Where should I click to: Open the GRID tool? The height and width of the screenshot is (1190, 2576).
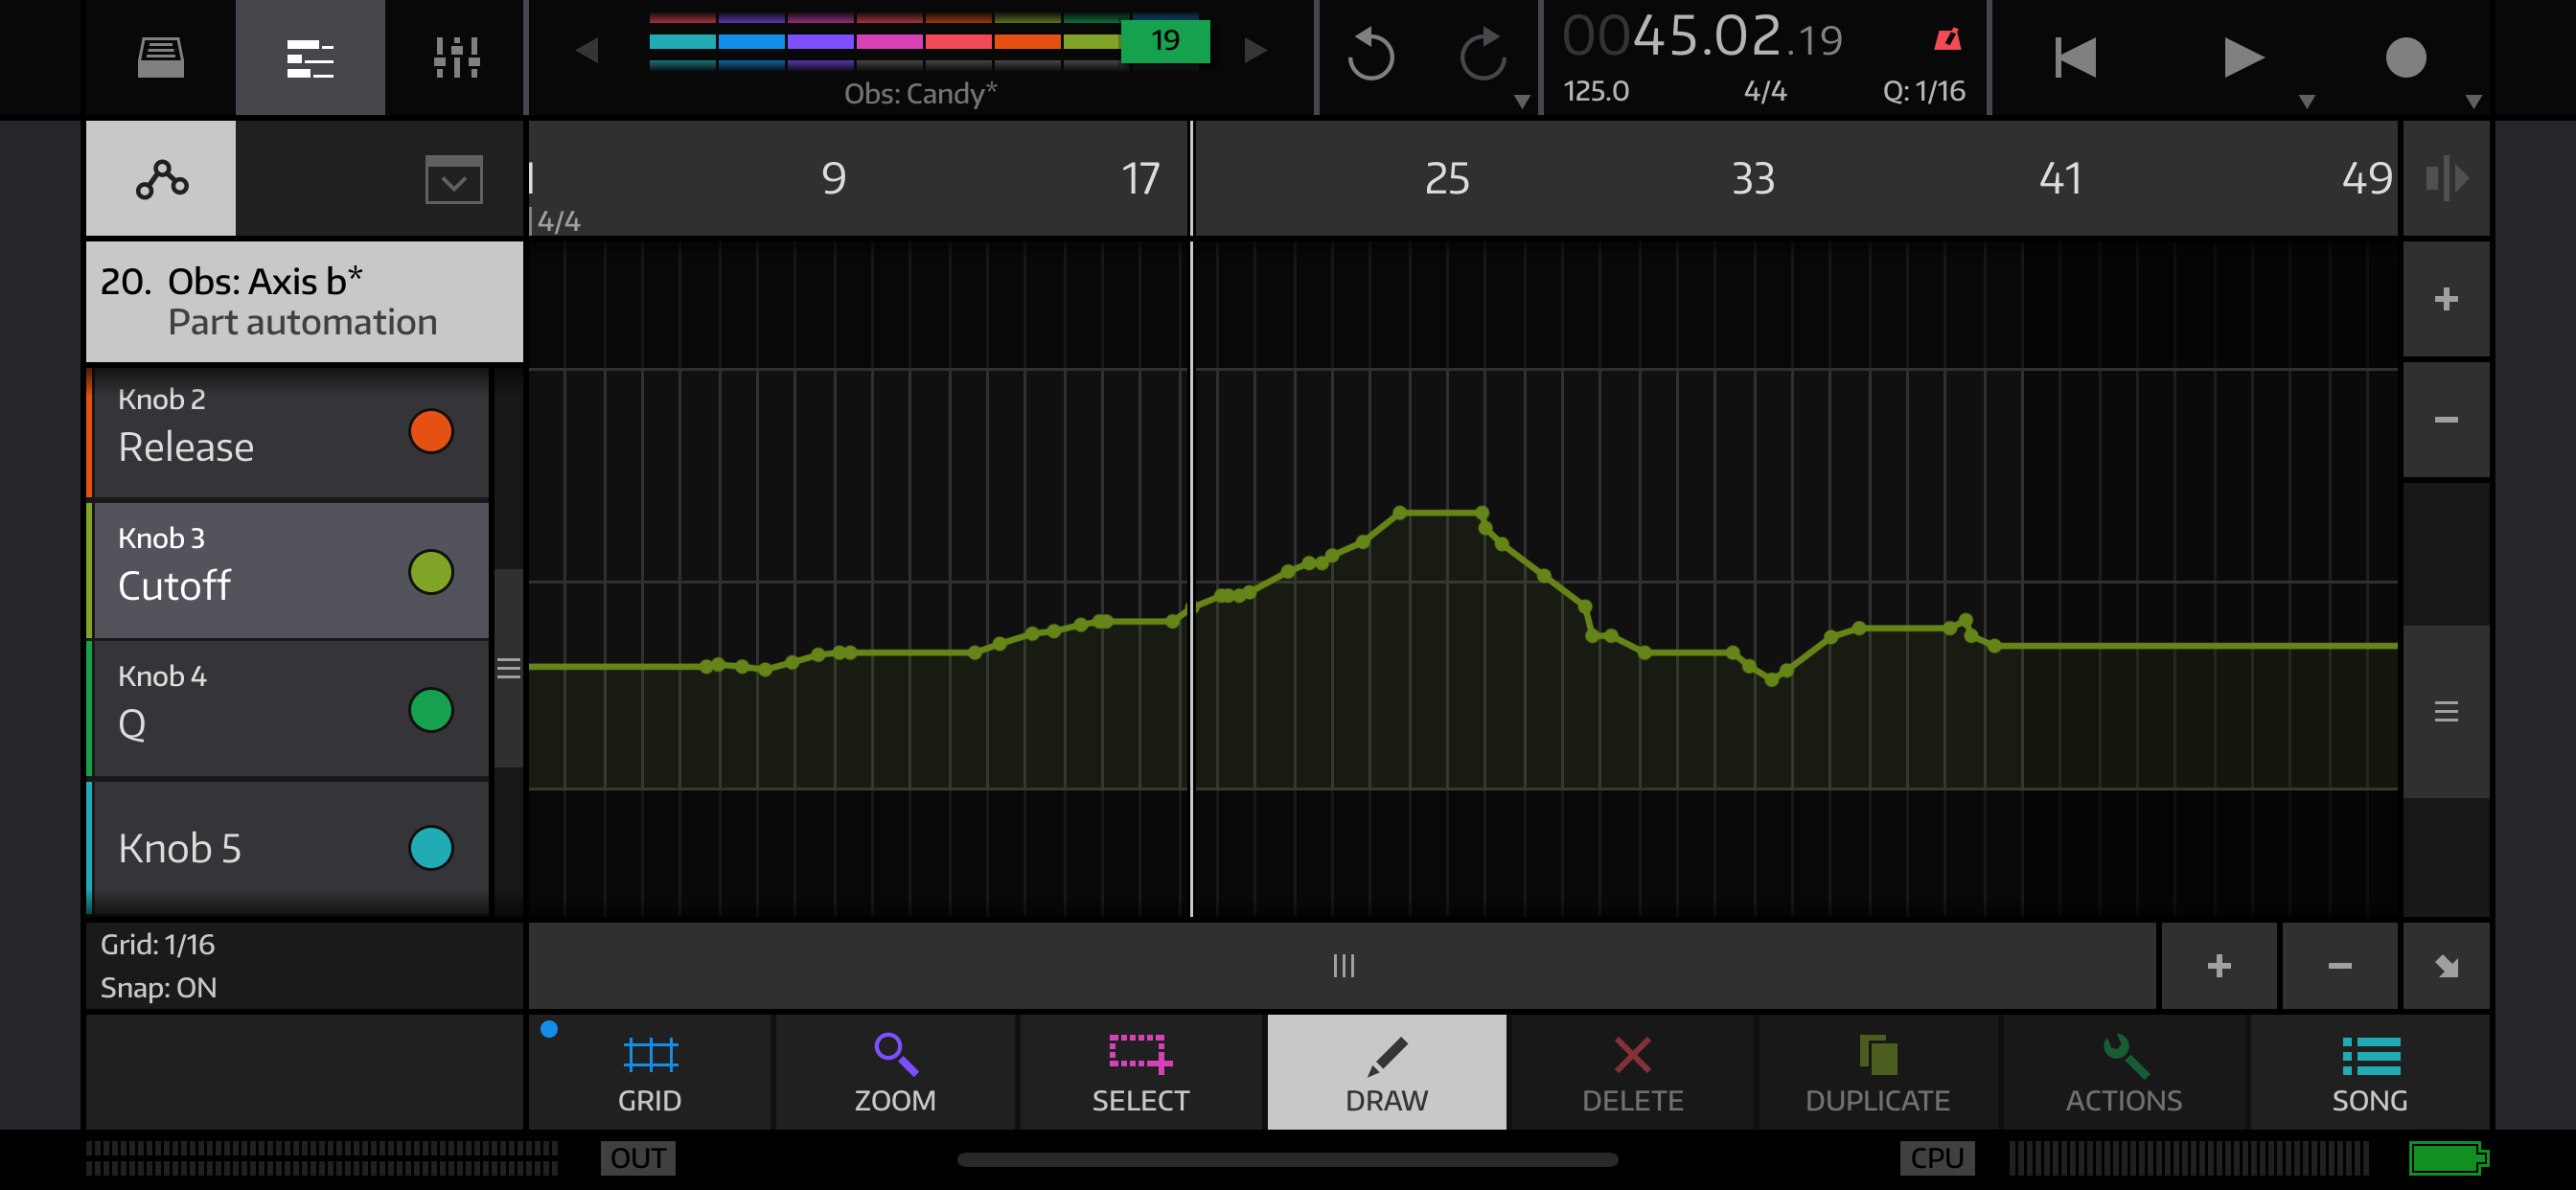click(x=650, y=1073)
